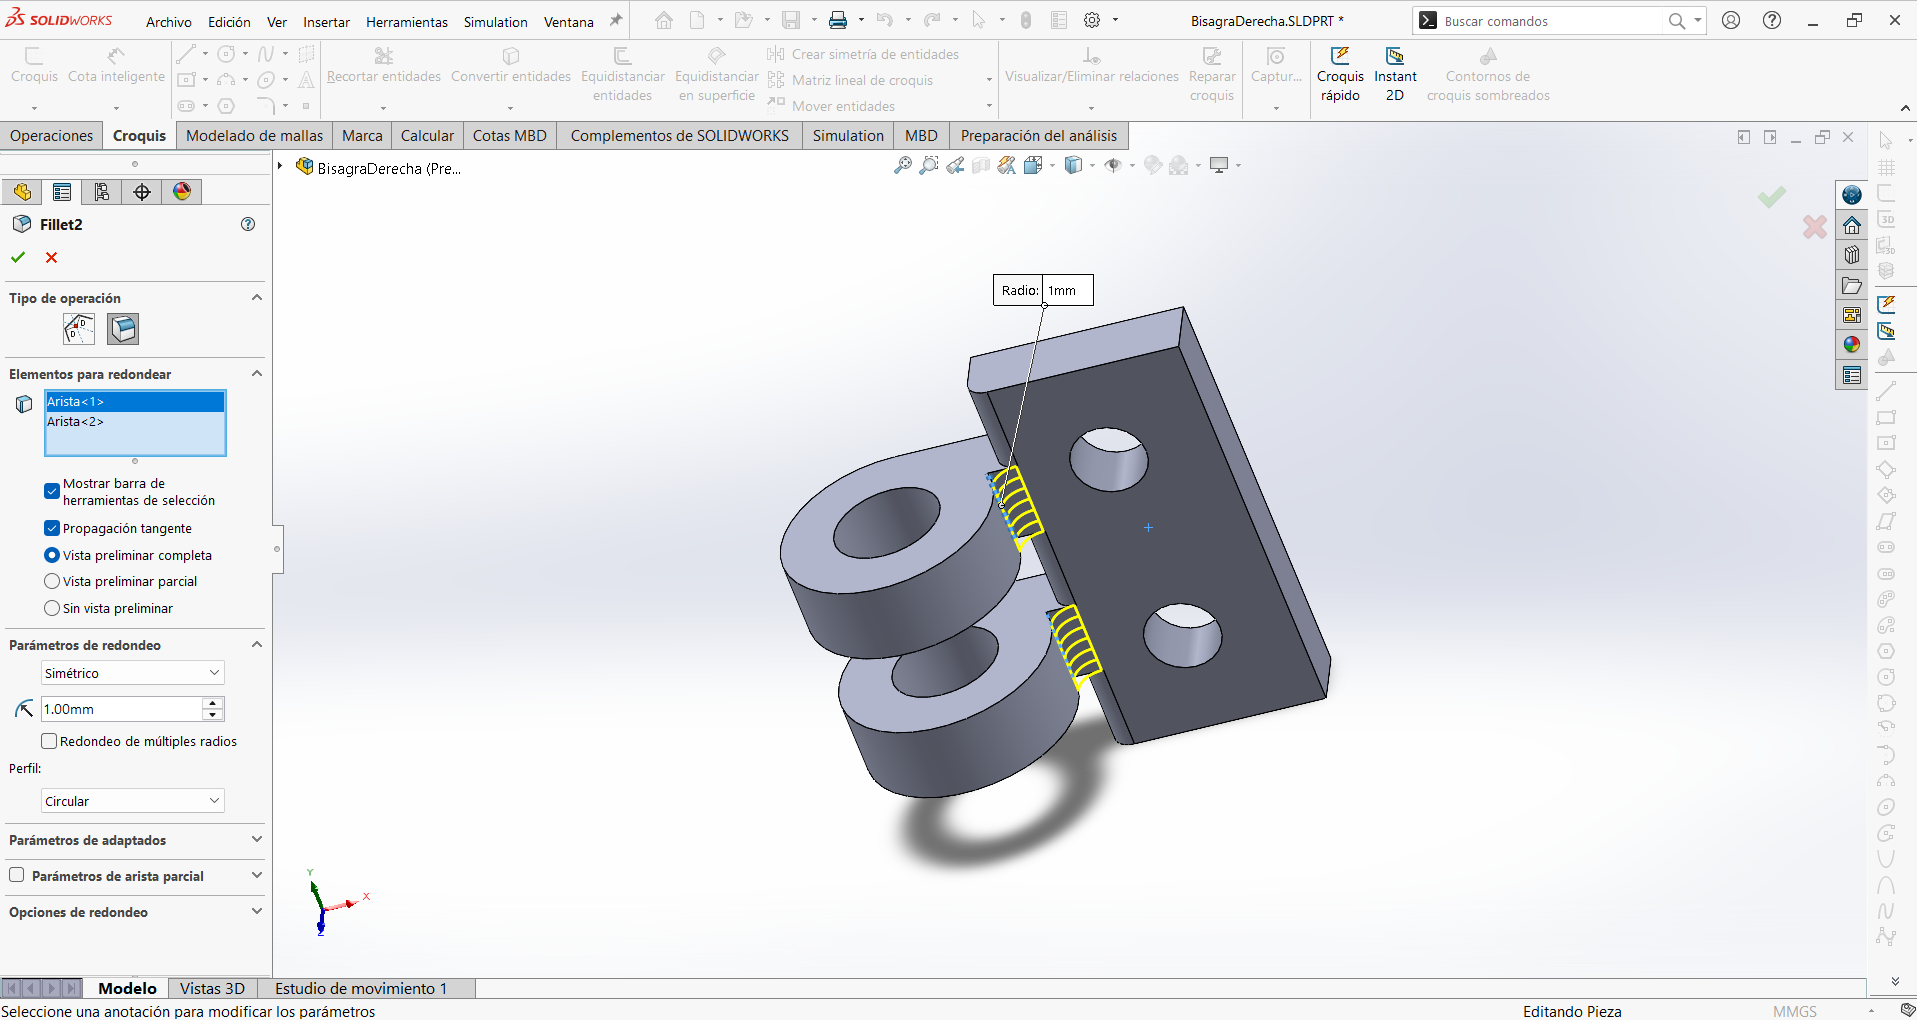
Task: Open the Simétrico fillet type dropdown
Action: pos(132,673)
